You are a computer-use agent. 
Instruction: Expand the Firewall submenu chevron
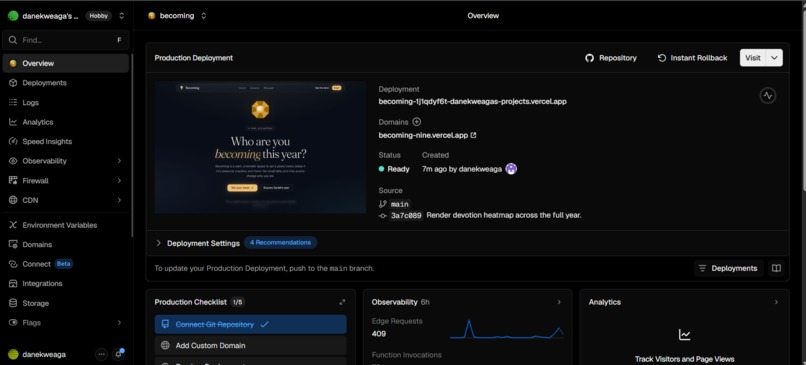click(x=119, y=180)
